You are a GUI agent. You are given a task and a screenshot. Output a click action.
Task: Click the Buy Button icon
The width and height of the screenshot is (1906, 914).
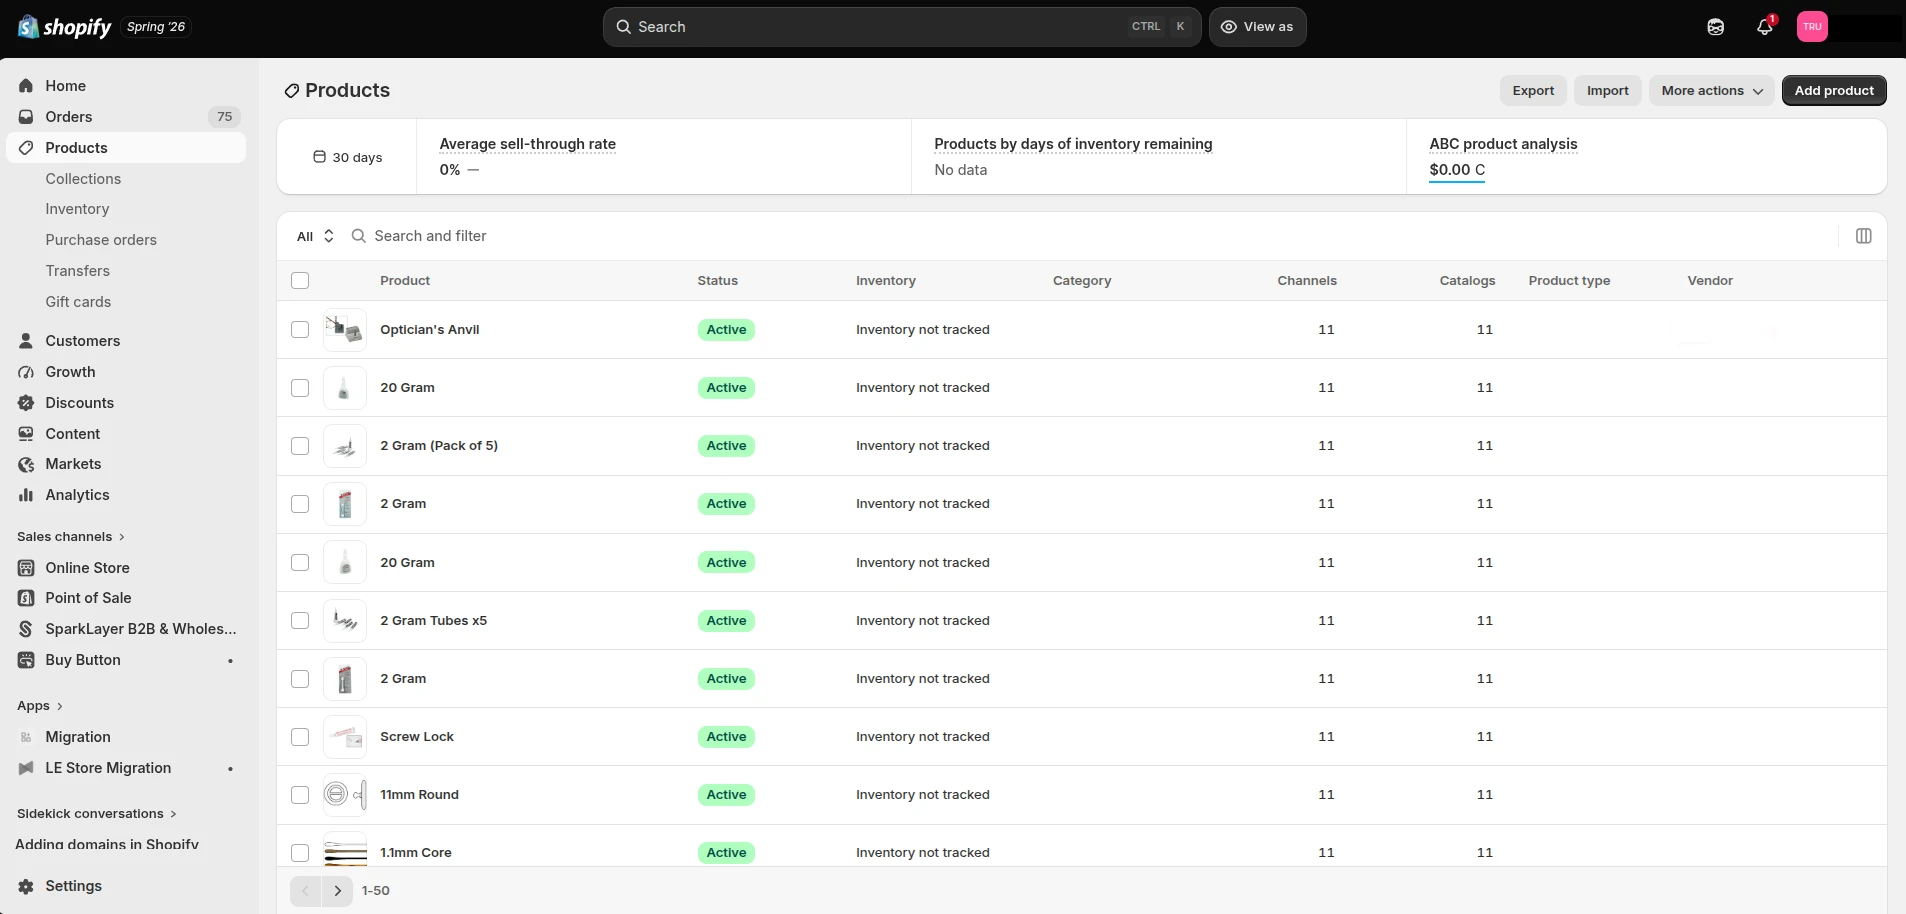coord(26,660)
